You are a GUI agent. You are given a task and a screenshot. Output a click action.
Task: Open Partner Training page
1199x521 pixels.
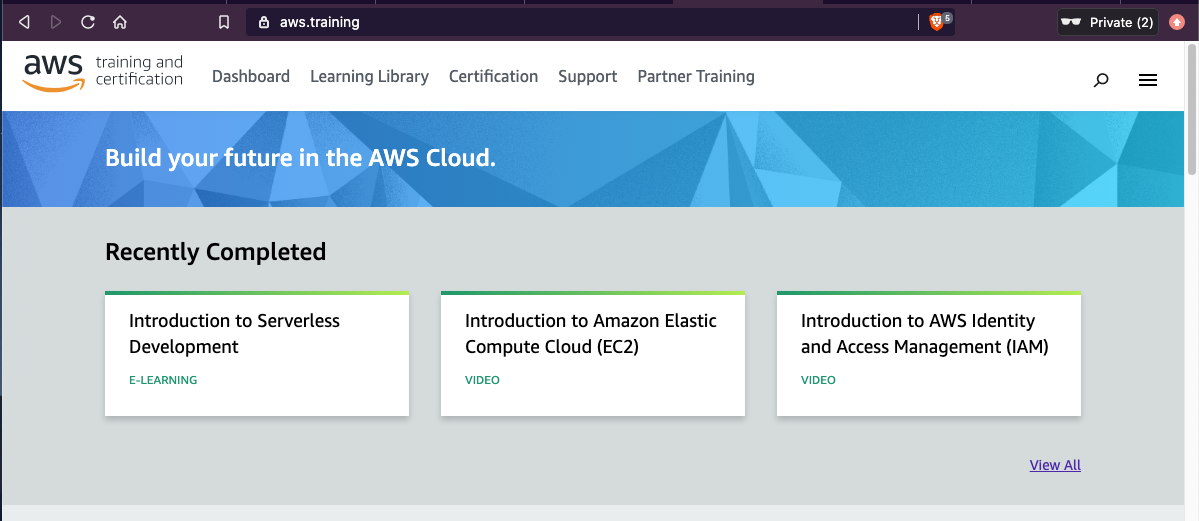tap(696, 77)
